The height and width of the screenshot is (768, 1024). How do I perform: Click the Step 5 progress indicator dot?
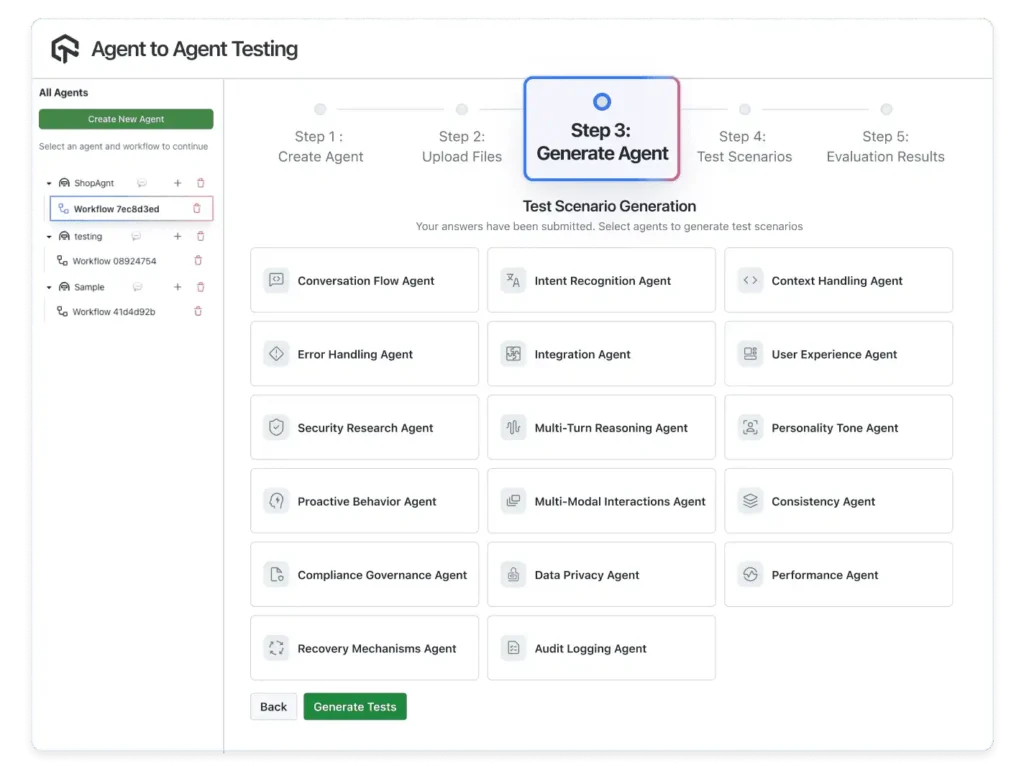pyautogui.click(x=886, y=110)
